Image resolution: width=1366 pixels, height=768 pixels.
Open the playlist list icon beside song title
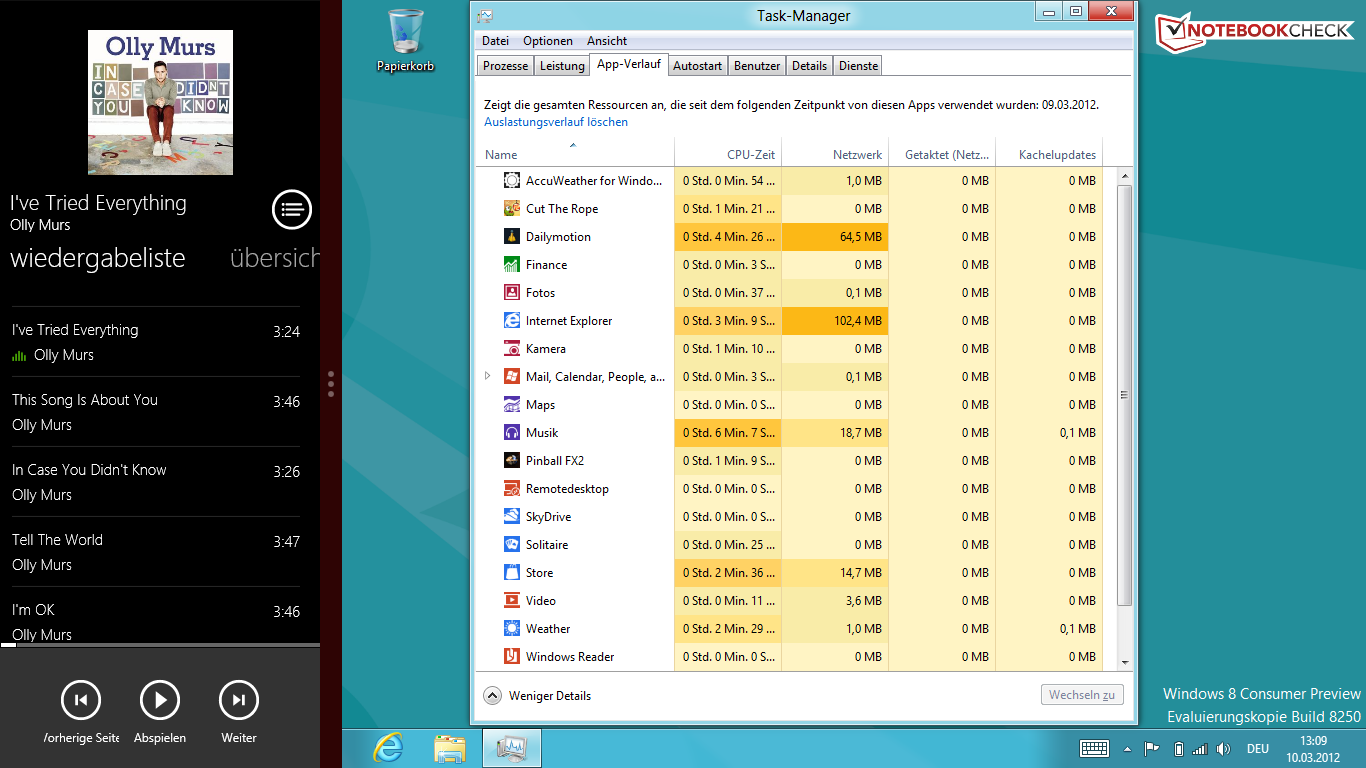click(x=292, y=210)
